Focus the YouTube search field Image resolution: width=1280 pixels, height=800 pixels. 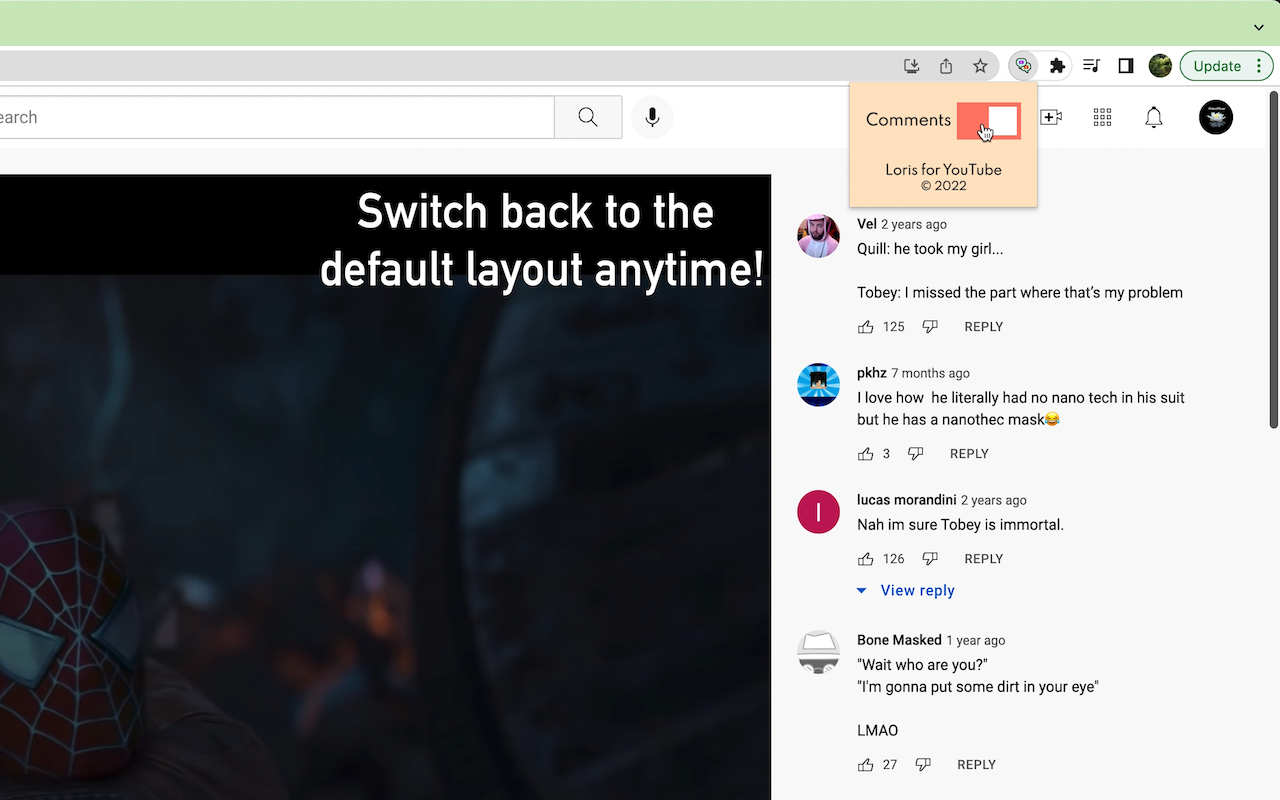(x=277, y=117)
